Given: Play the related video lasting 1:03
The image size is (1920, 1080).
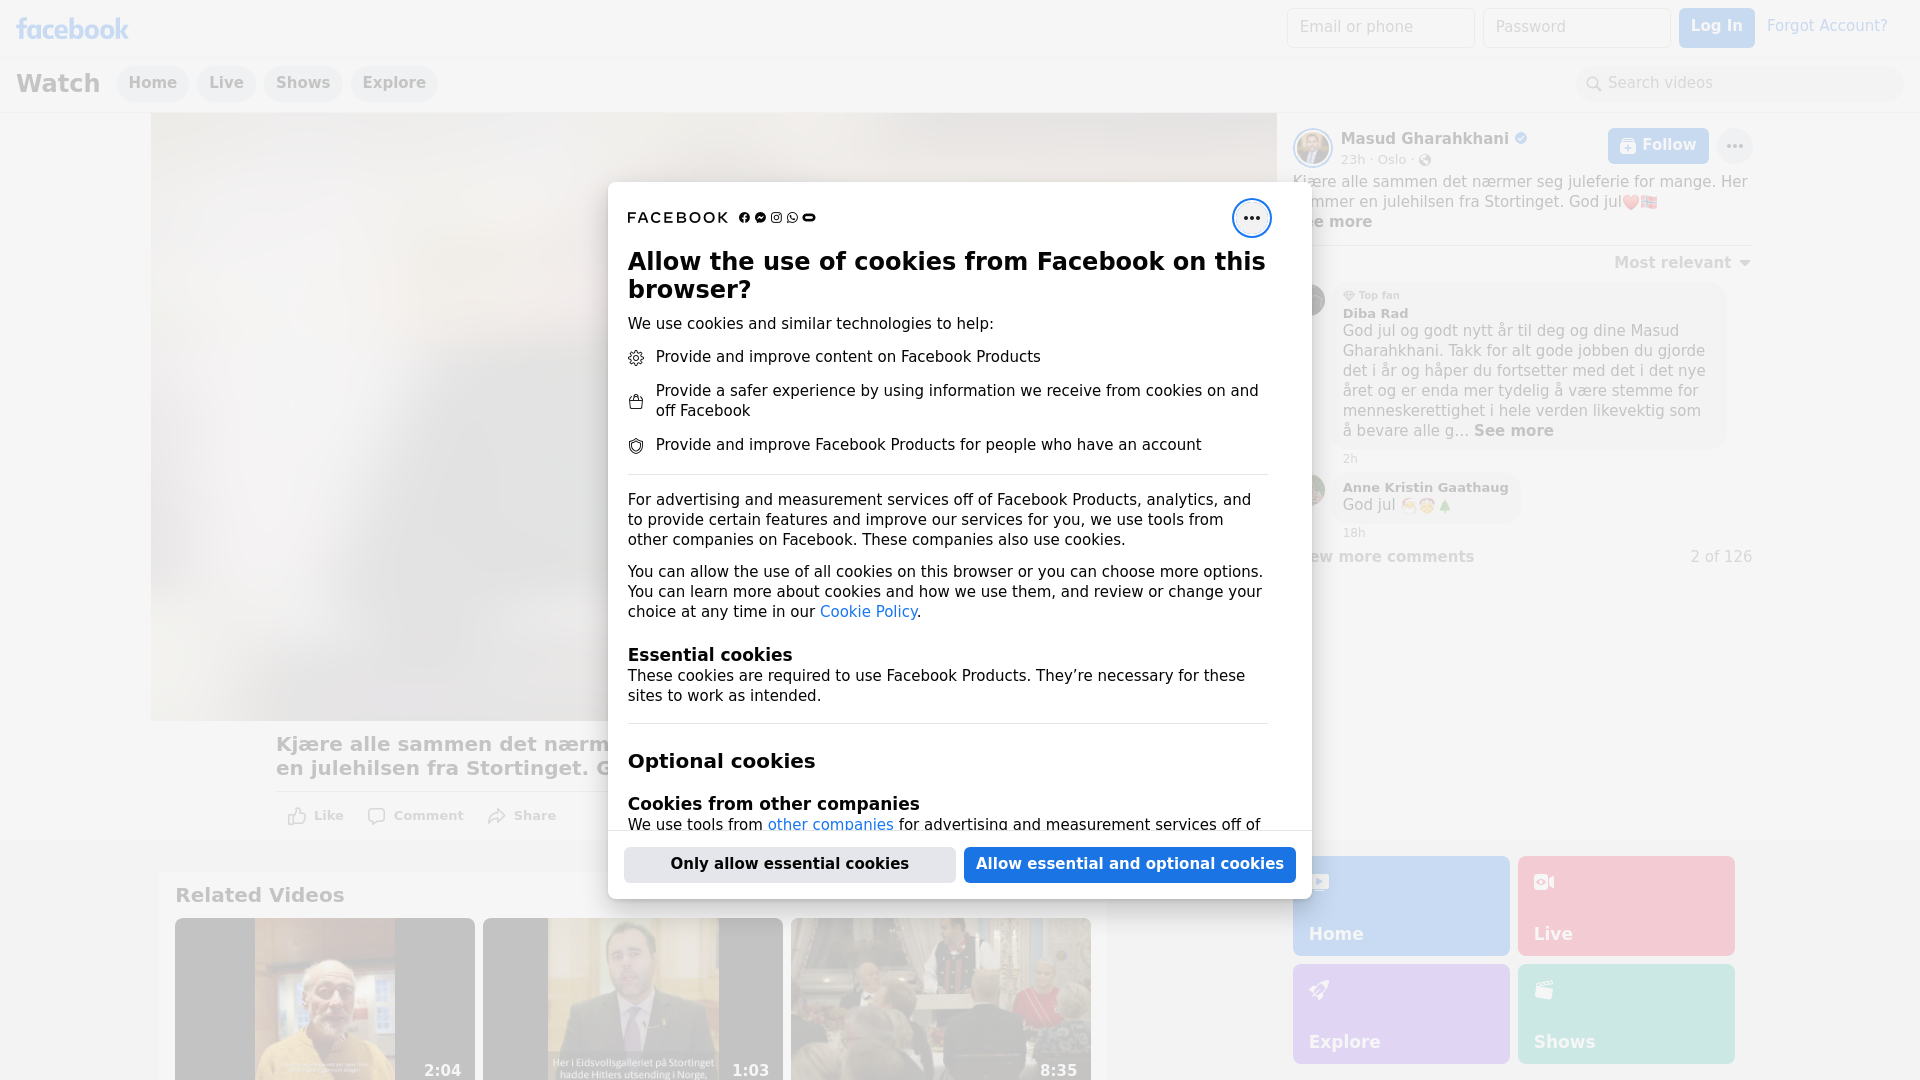Looking at the screenshot, I should (x=633, y=999).
